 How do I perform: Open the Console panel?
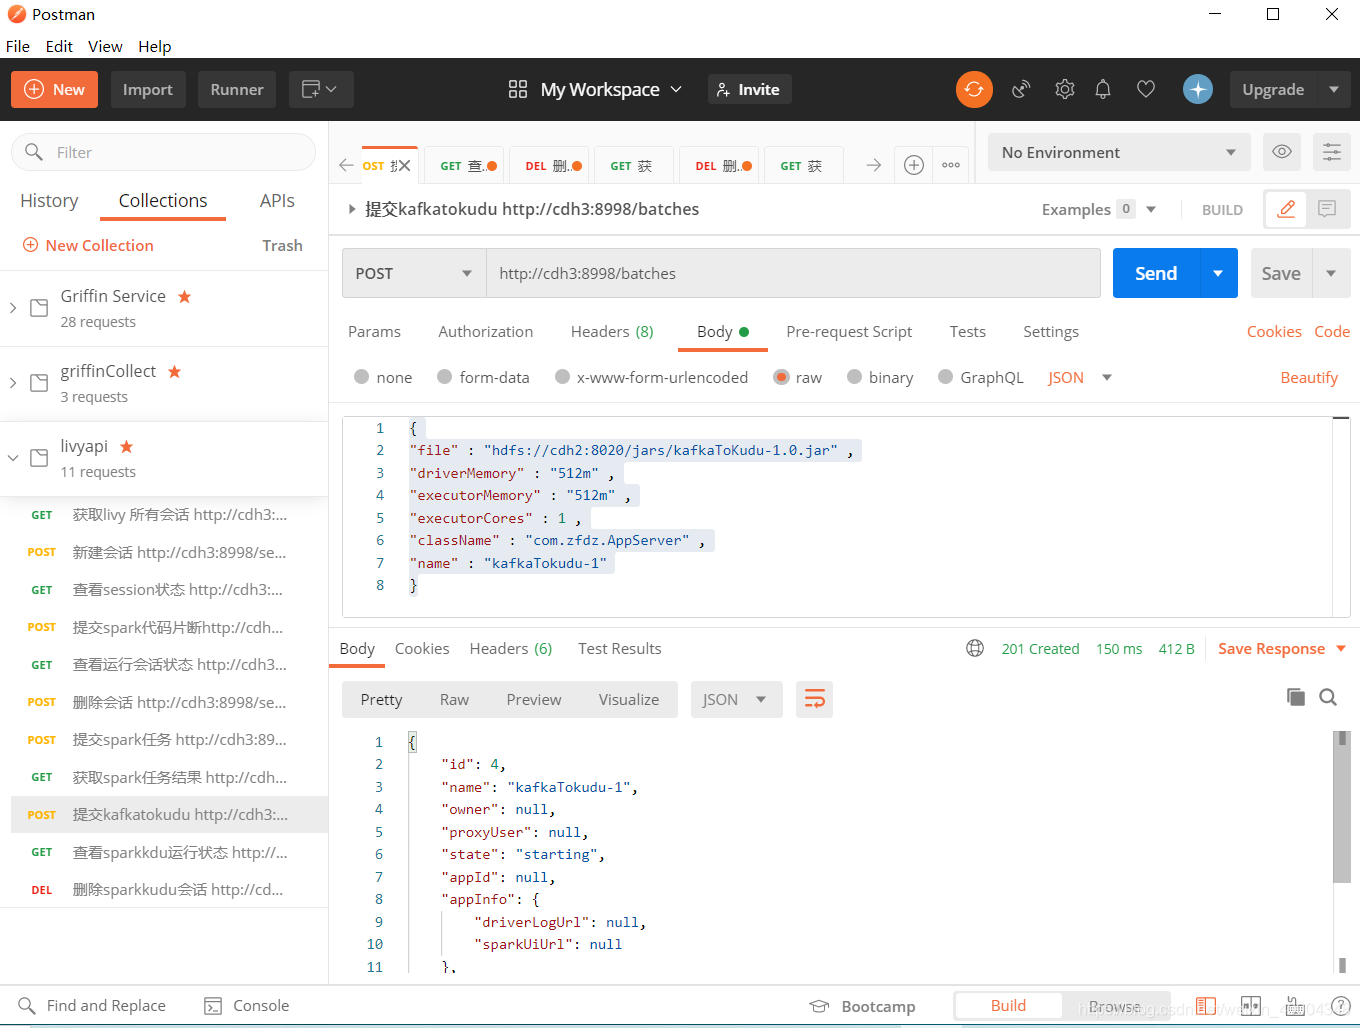click(247, 1005)
